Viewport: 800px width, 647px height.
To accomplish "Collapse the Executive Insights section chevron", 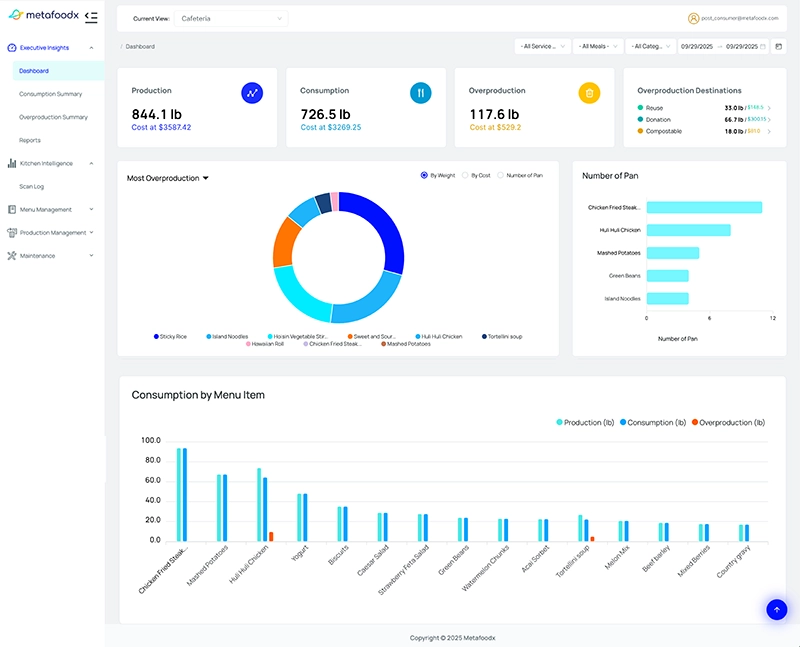I will point(91,48).
